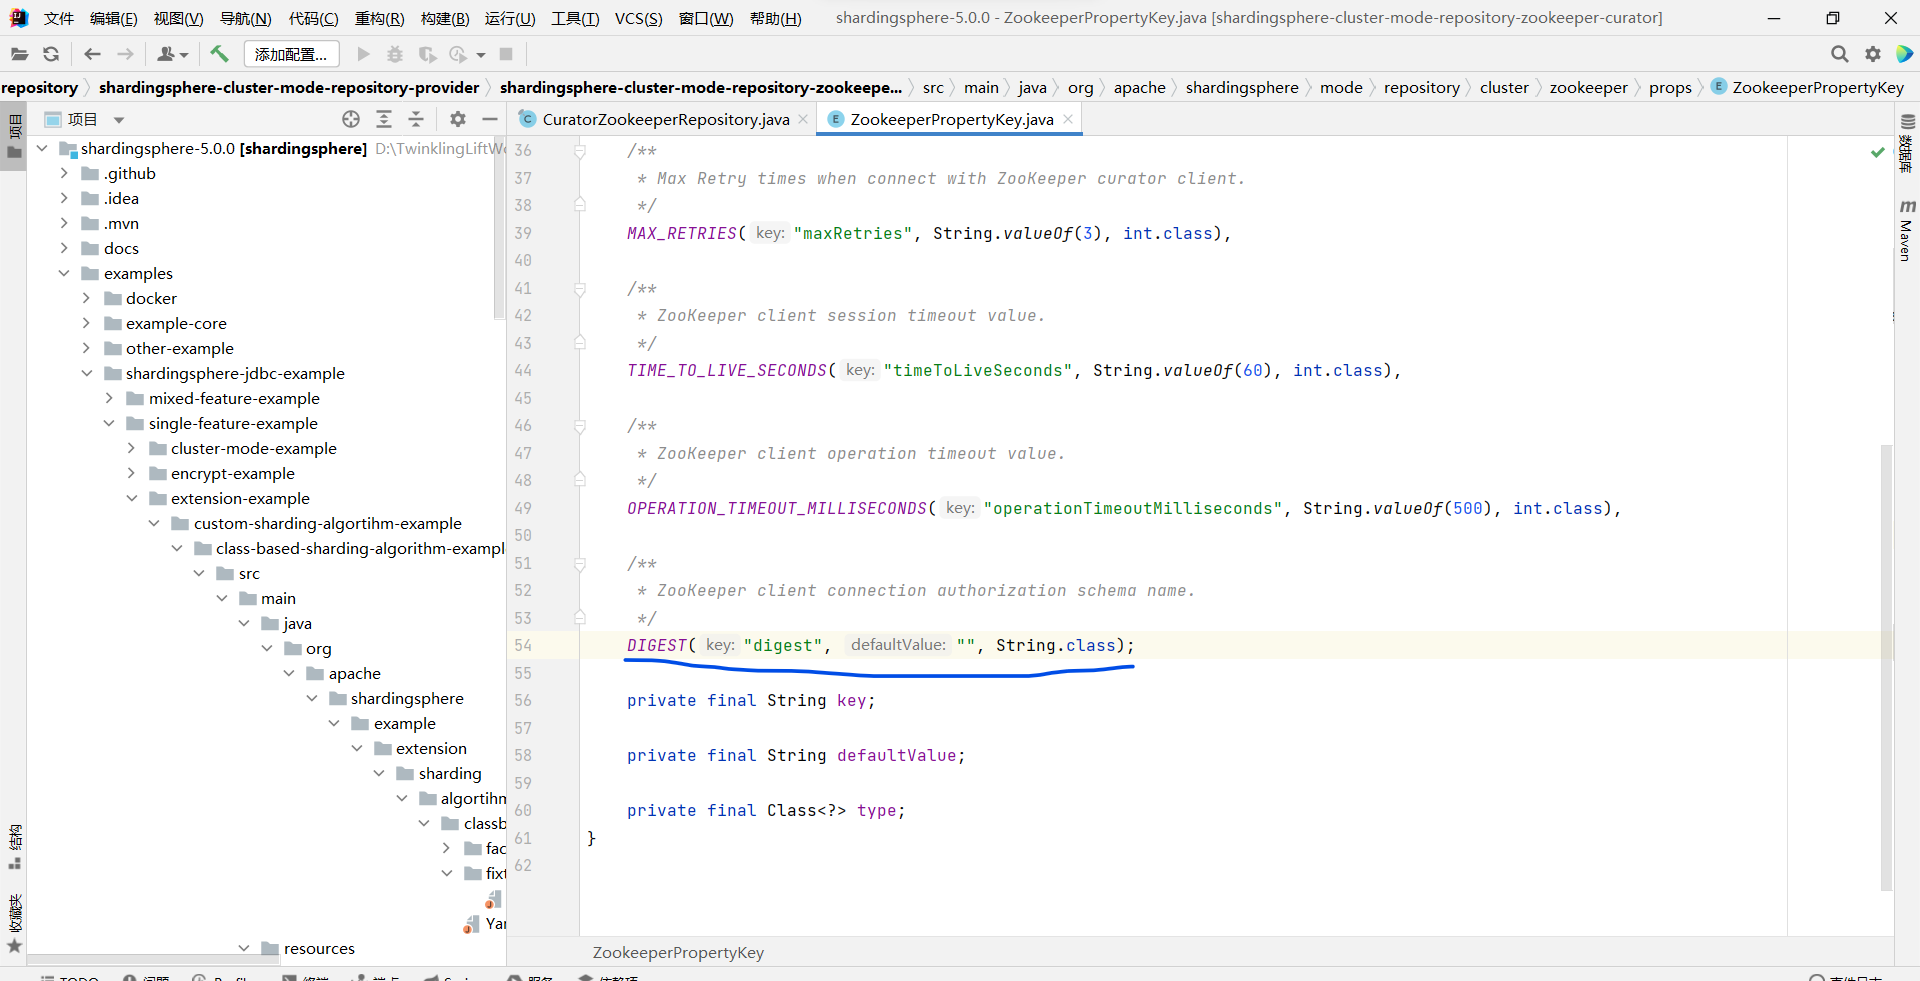Click the fold toggle at line 36
The width and height of the screenshot is (1920, 981).
click(x=579, y=150)
